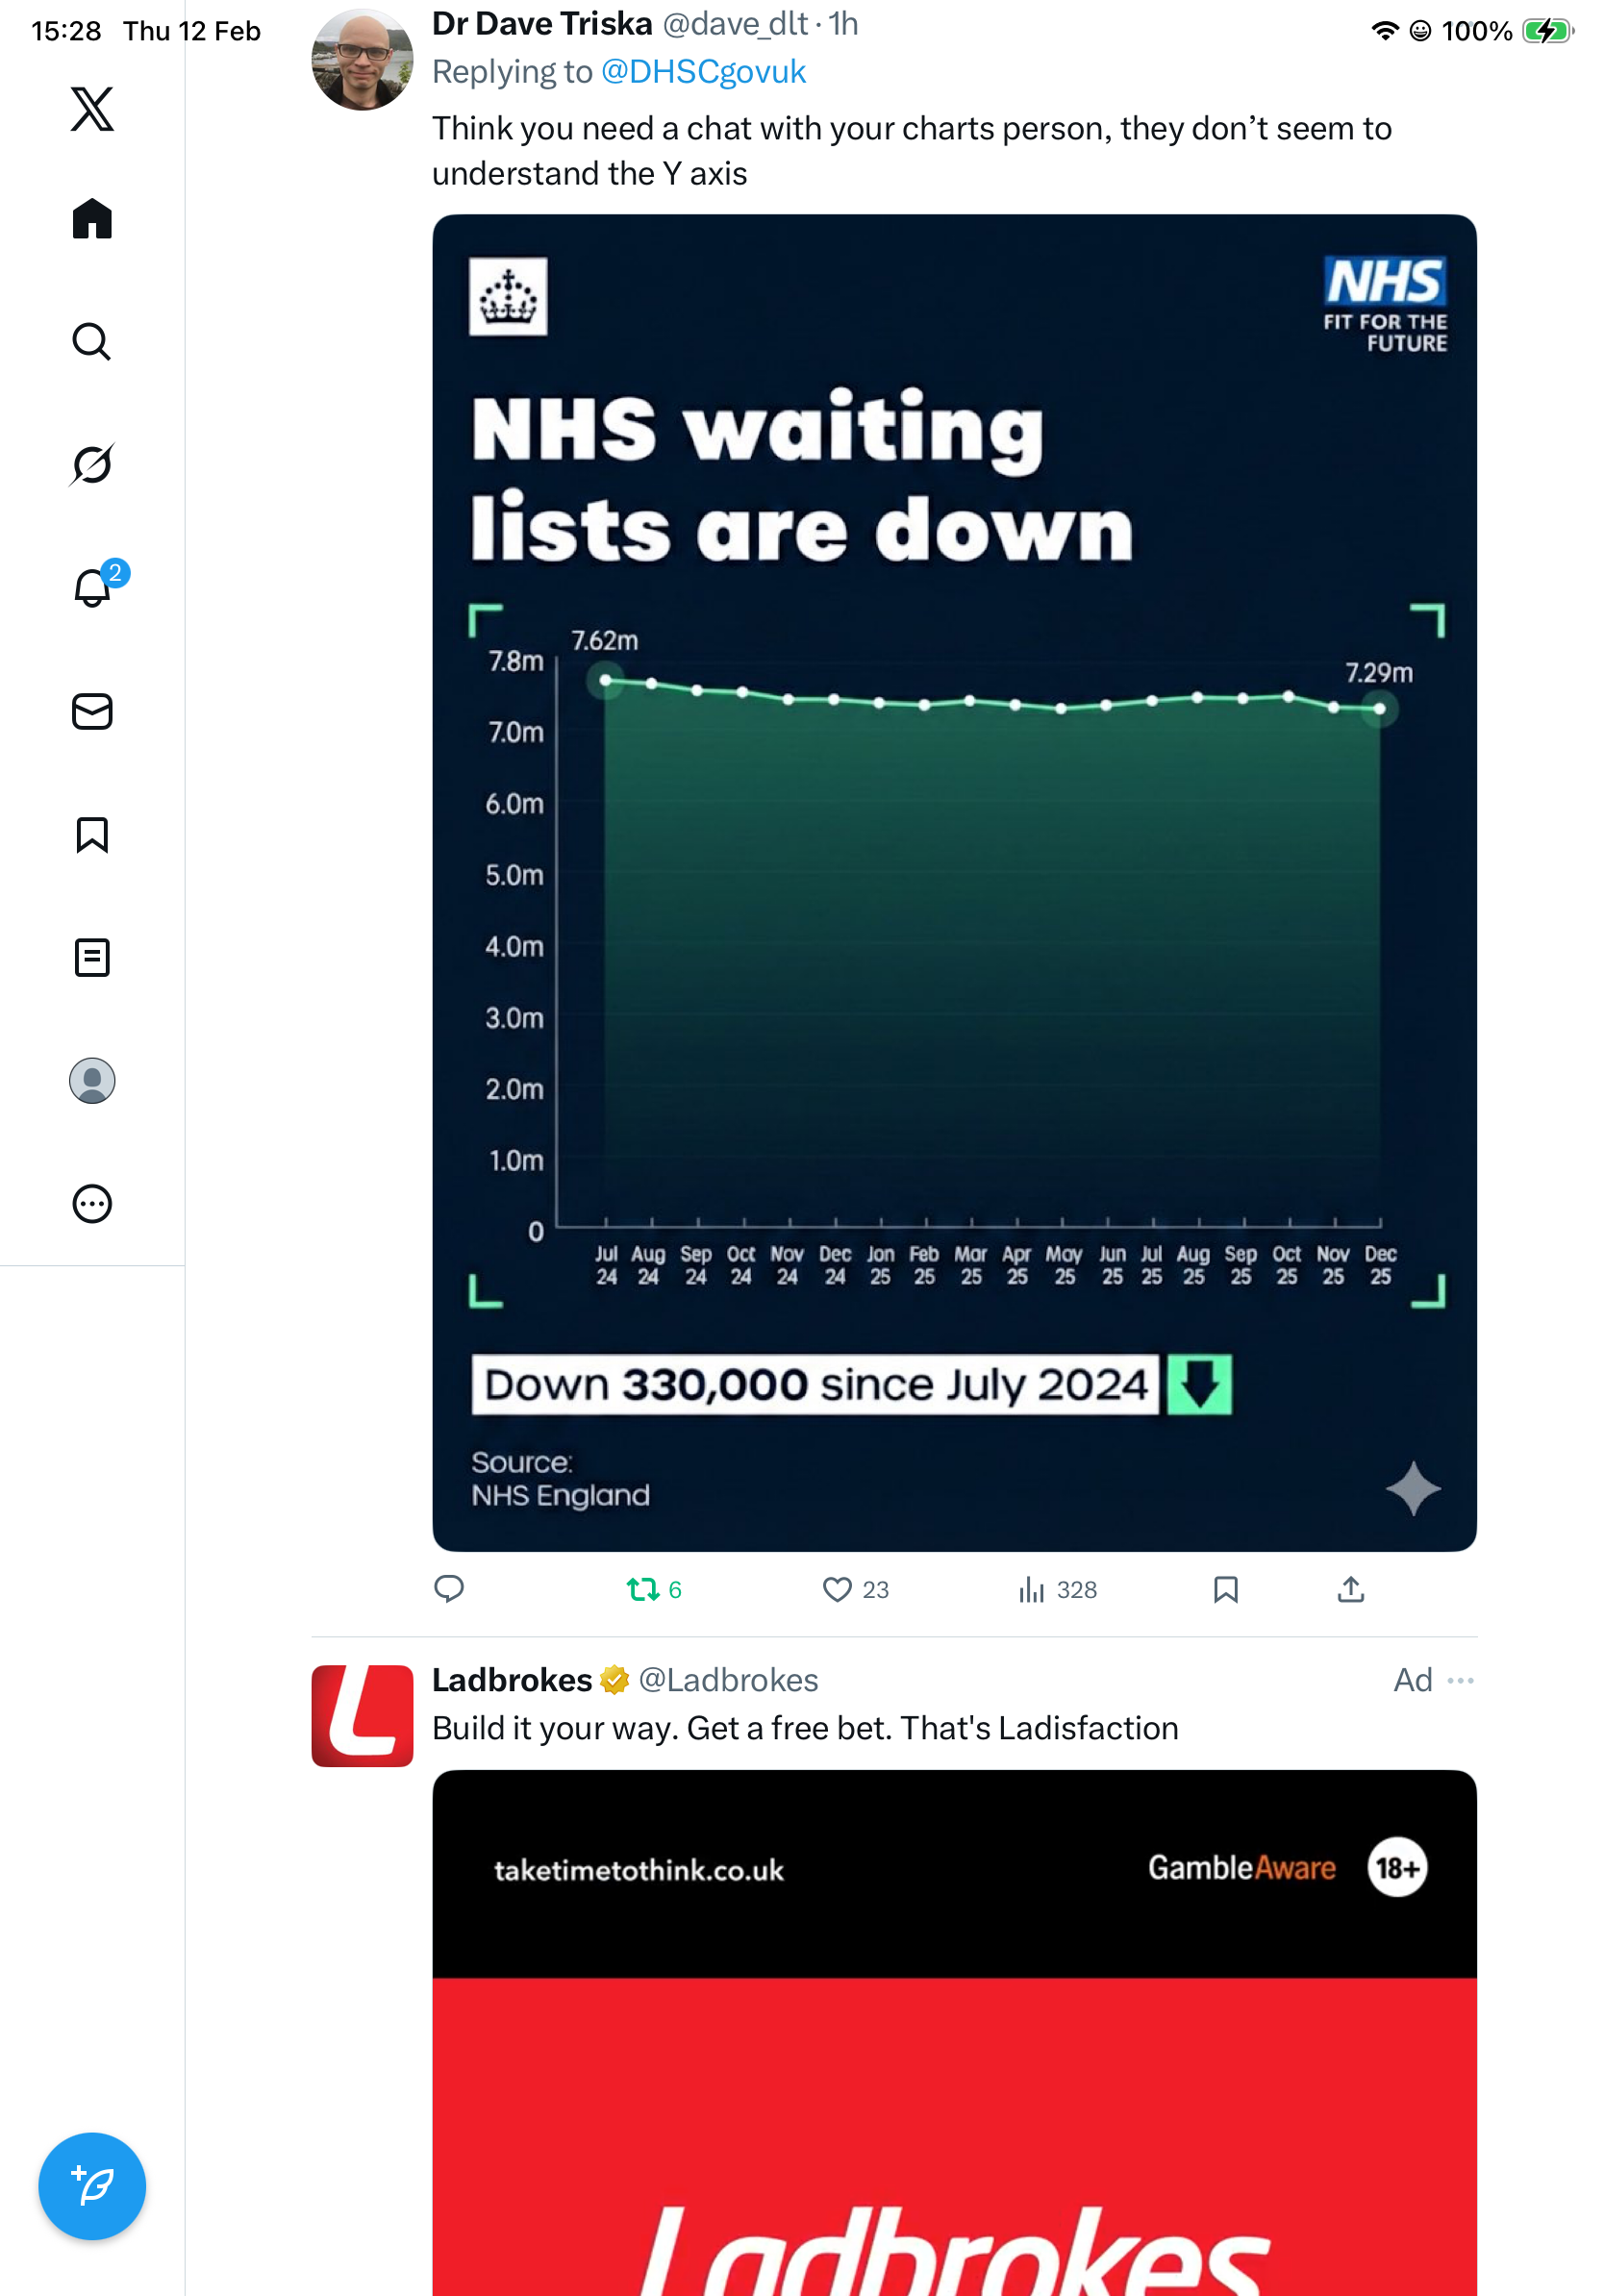Open the Ladbrokes ad options menu
Image resolution: width=1604 pixels, height=2296 pixels.
1461,1680
